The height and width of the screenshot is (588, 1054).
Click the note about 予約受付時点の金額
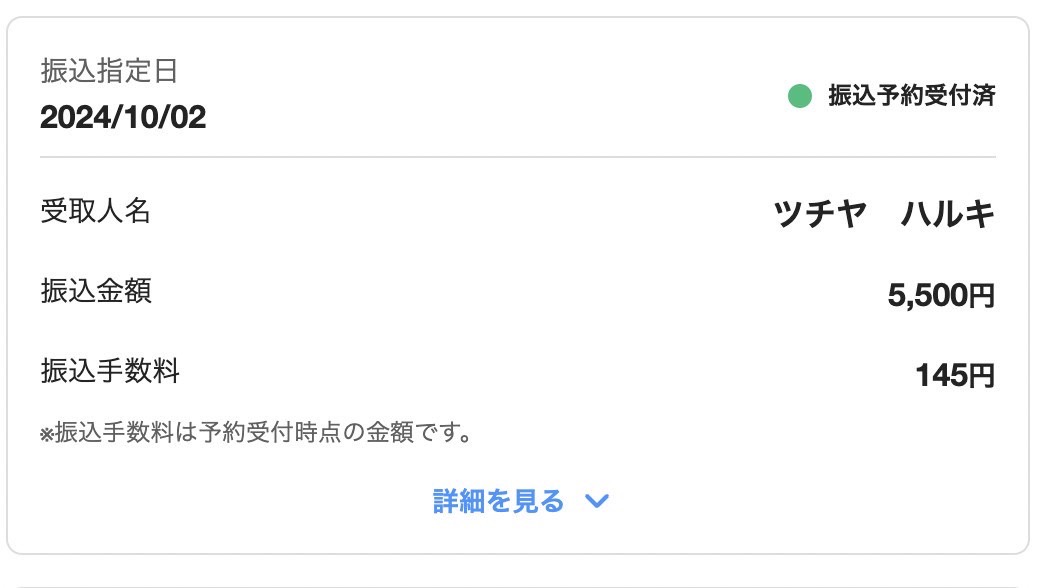257,432
